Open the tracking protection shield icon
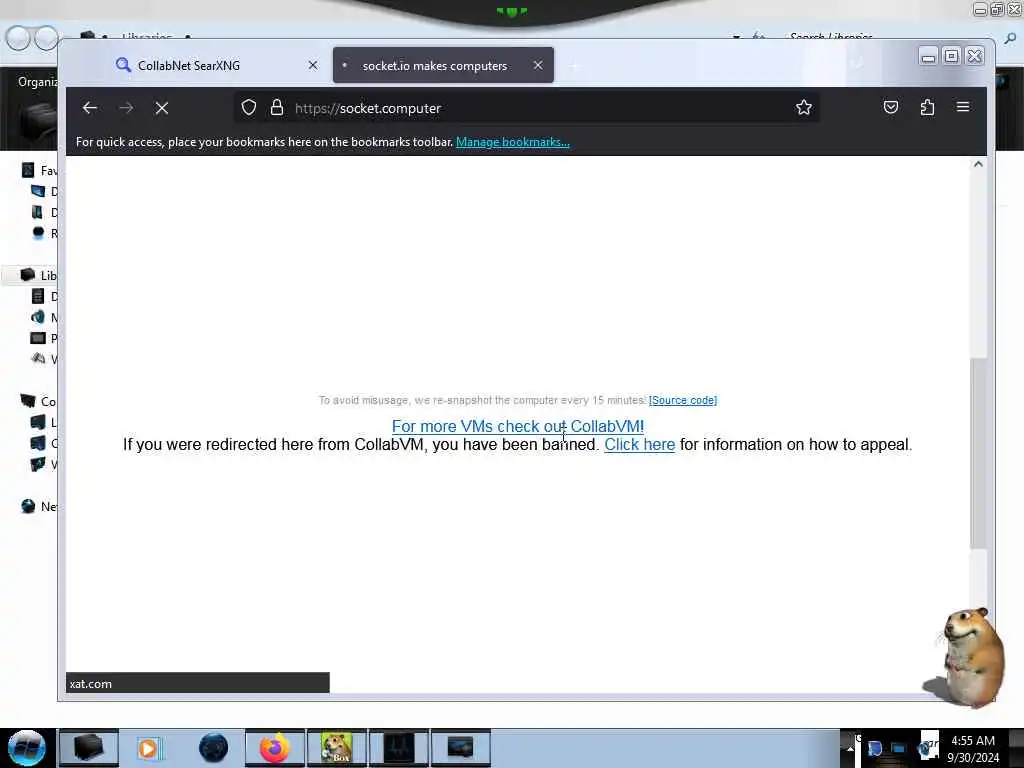The width and height of the screenshot is (1024, 768). (249, 107)
